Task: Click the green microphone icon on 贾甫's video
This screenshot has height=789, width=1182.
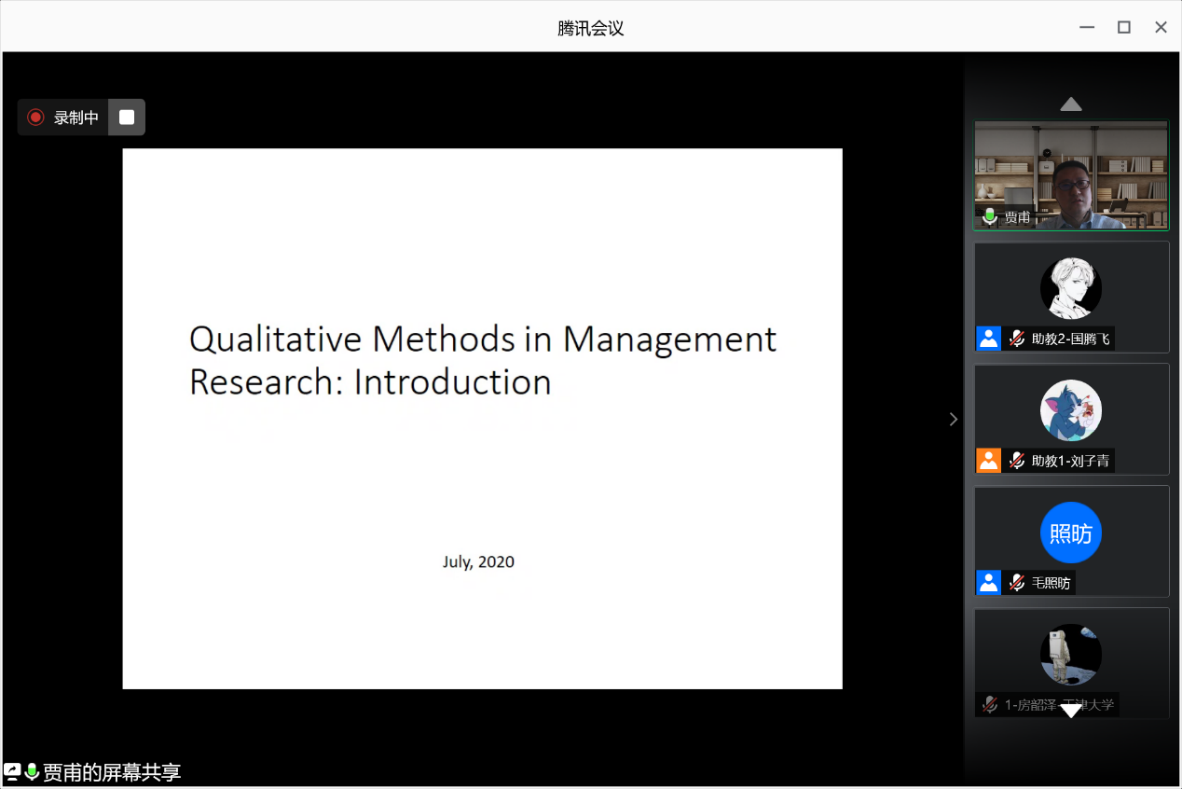Action: click(990, 216)
